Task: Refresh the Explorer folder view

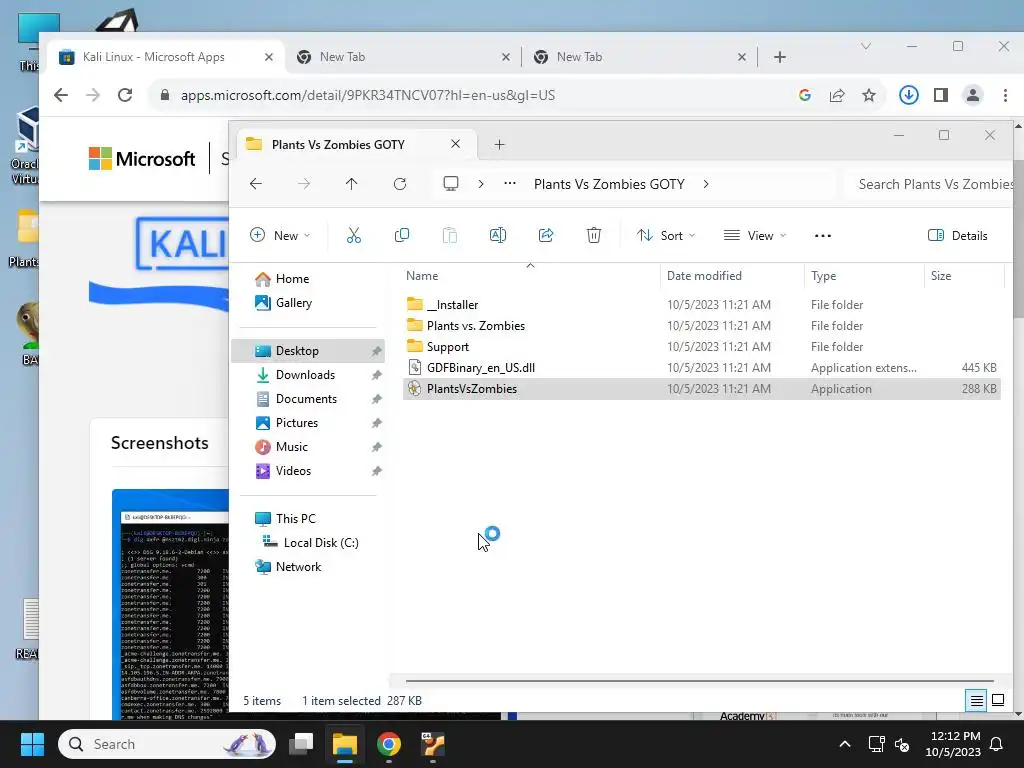Action: (x=400, y=184)
